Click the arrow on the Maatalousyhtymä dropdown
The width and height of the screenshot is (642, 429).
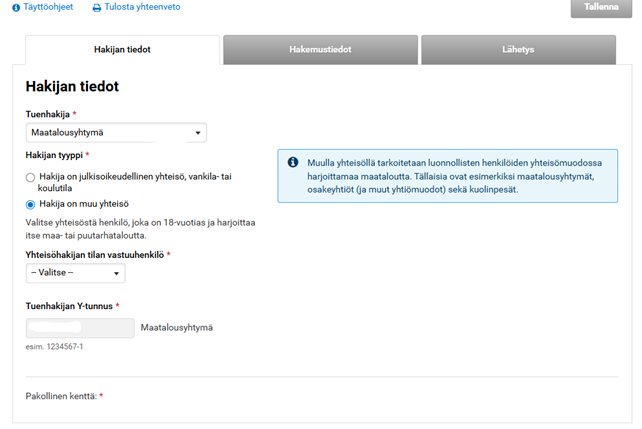(x=198, y=133)
